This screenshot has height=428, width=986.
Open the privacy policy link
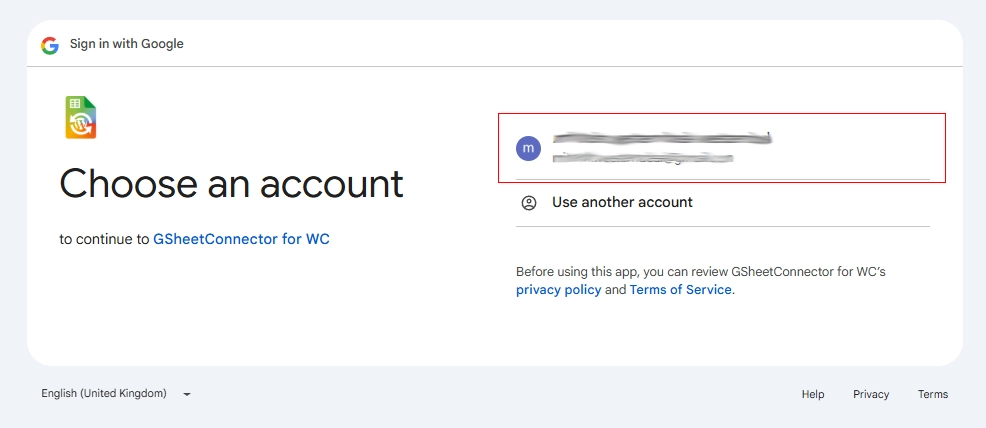coord(558,290)
